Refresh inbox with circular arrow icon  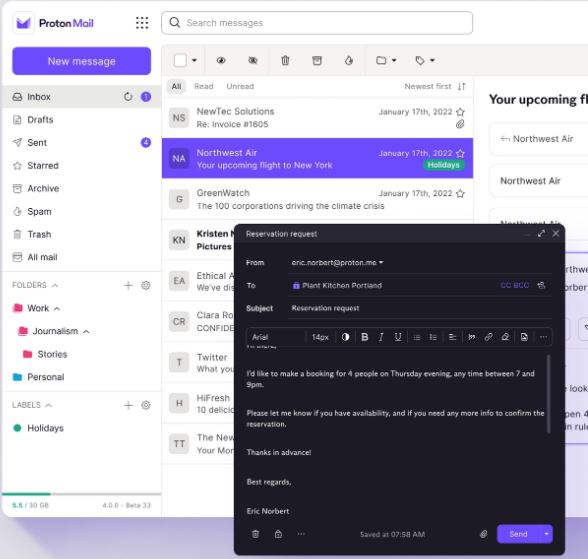coord(128,97)
